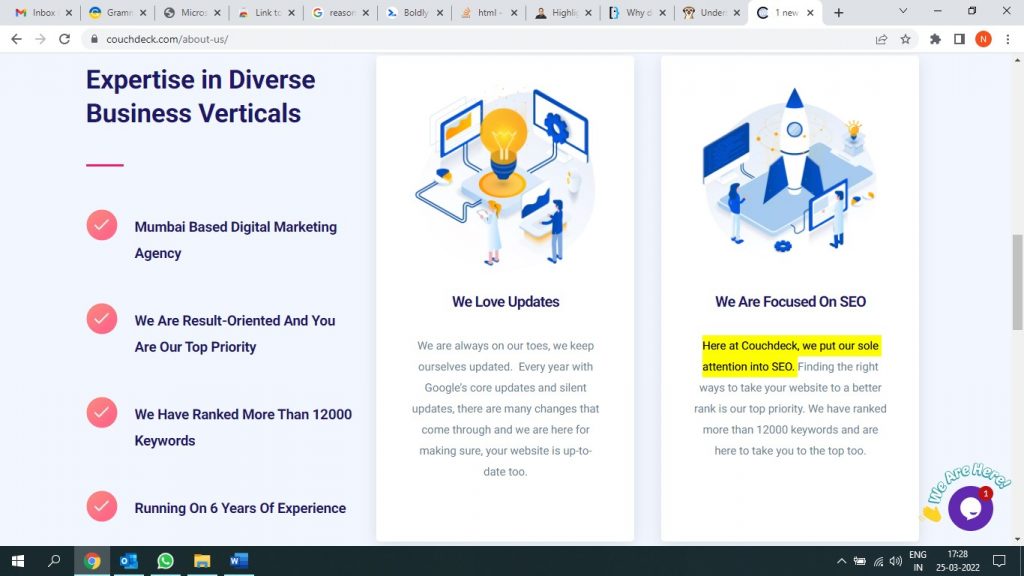1024x576 pixels.
Task: Close the html tab
Action: 514,12
